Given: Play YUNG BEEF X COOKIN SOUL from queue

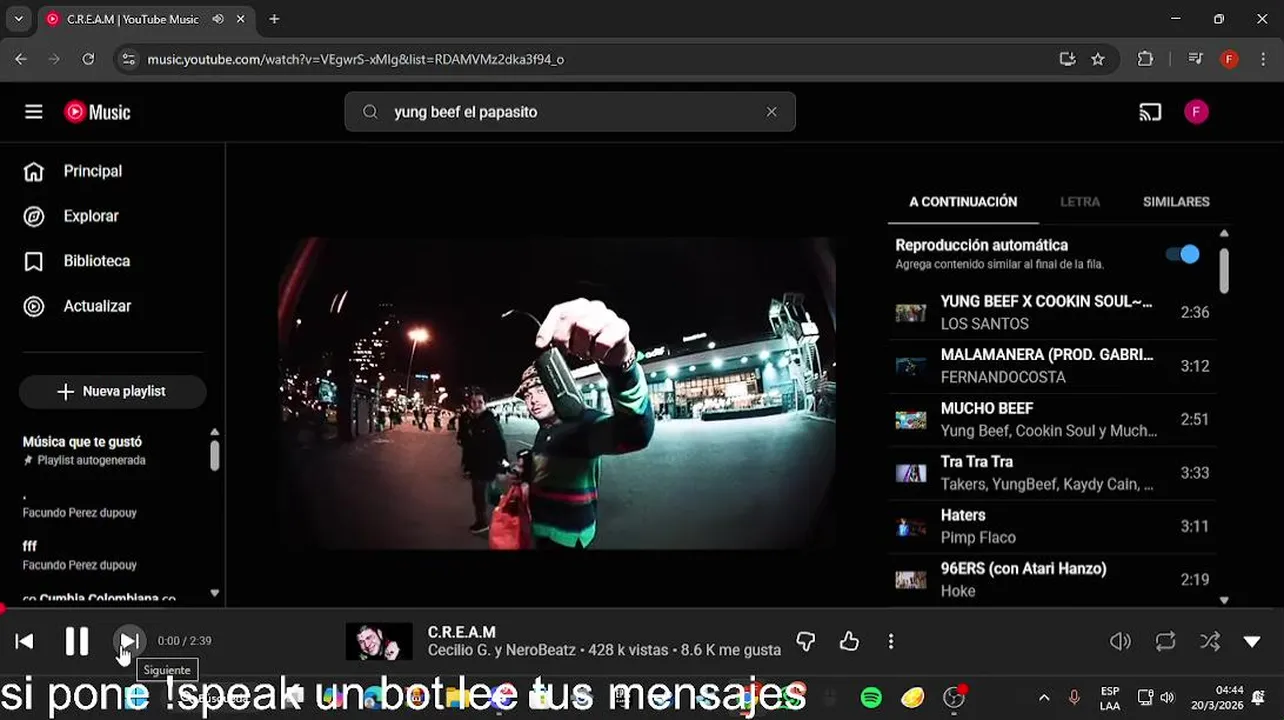Looking at the screenshot, I should tap(1053, 312).
